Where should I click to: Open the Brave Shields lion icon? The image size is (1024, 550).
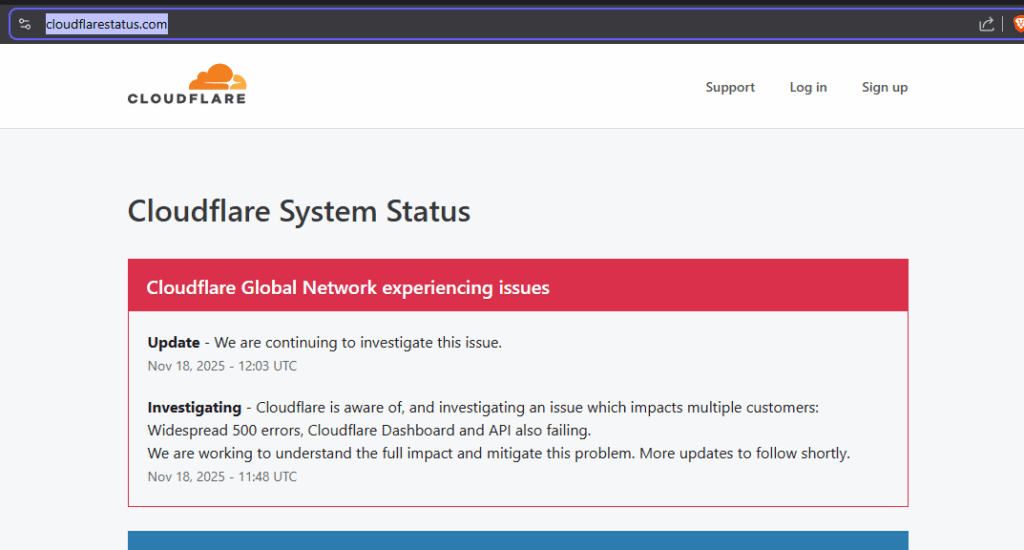tap(1018, 24)
